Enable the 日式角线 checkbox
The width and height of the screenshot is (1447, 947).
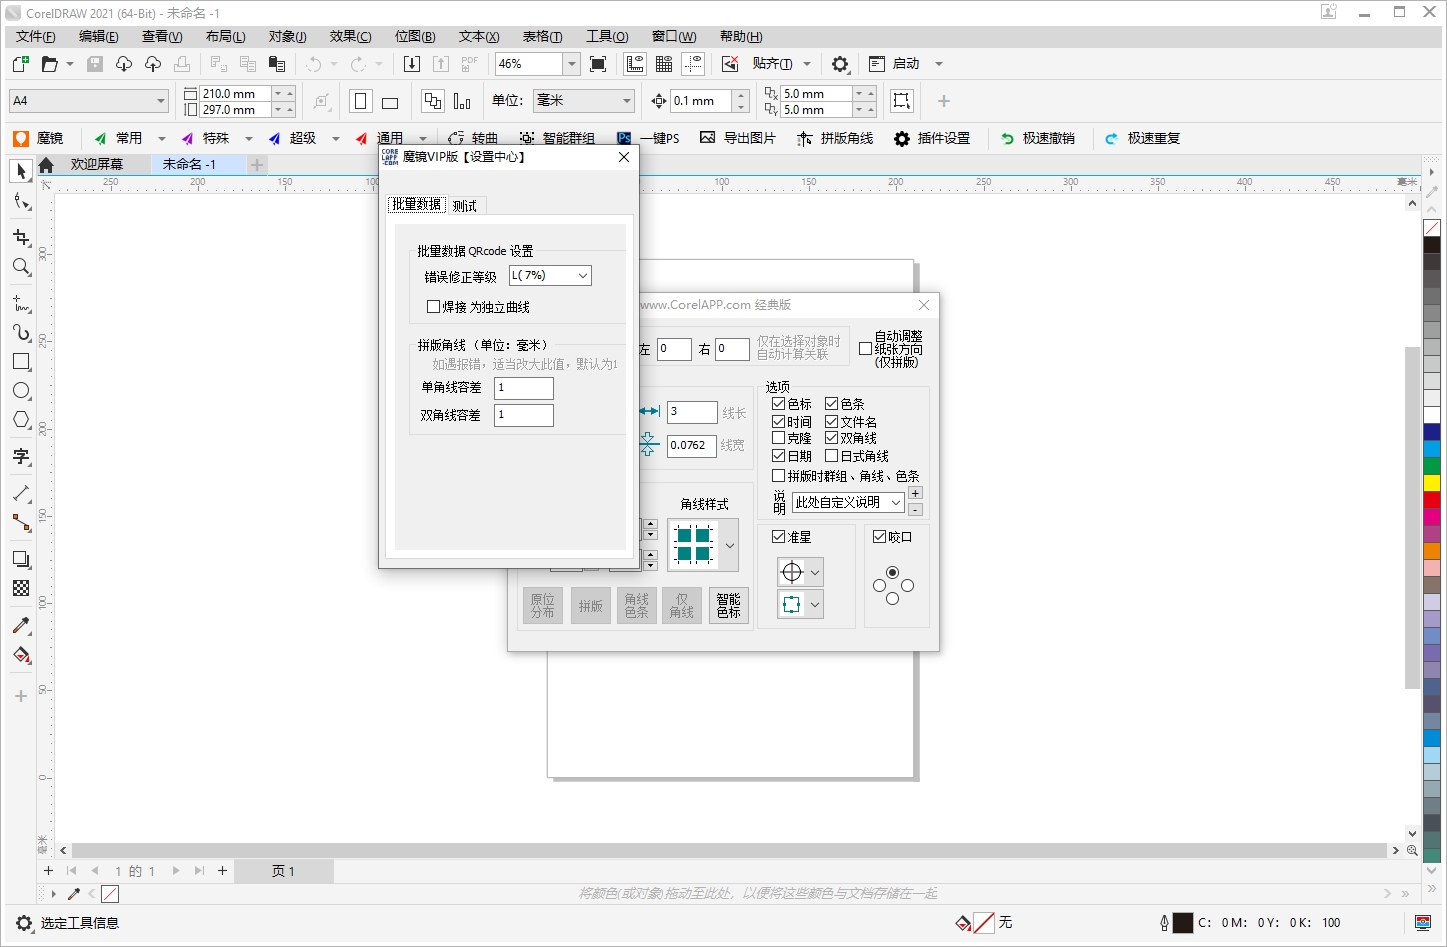click(x=831, y=456)
